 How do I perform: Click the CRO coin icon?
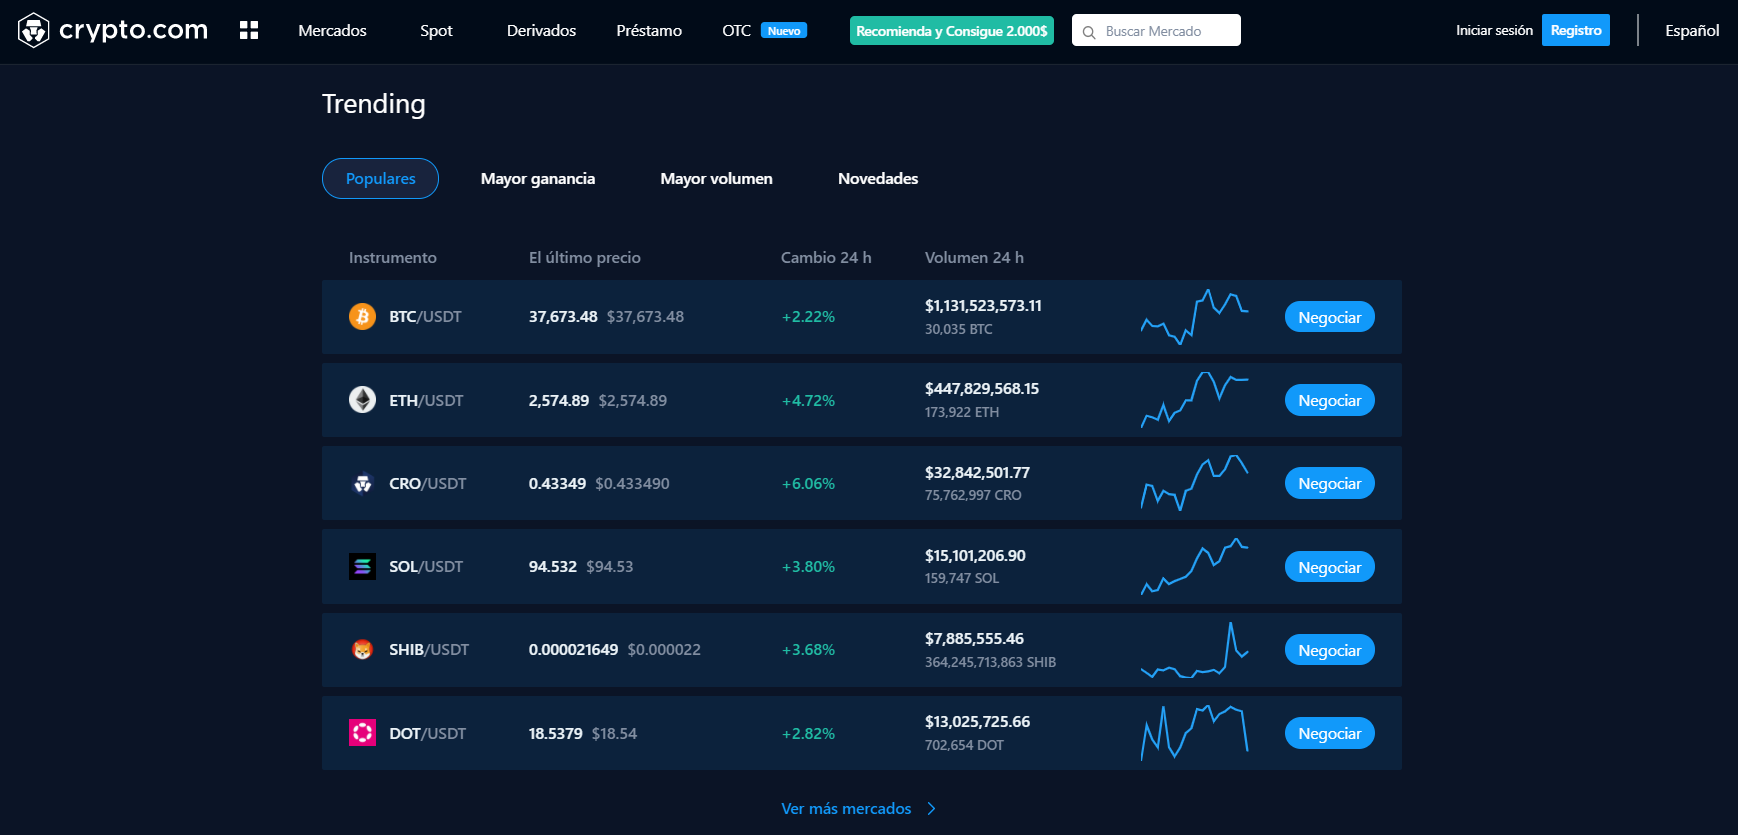tap(362, 483)
